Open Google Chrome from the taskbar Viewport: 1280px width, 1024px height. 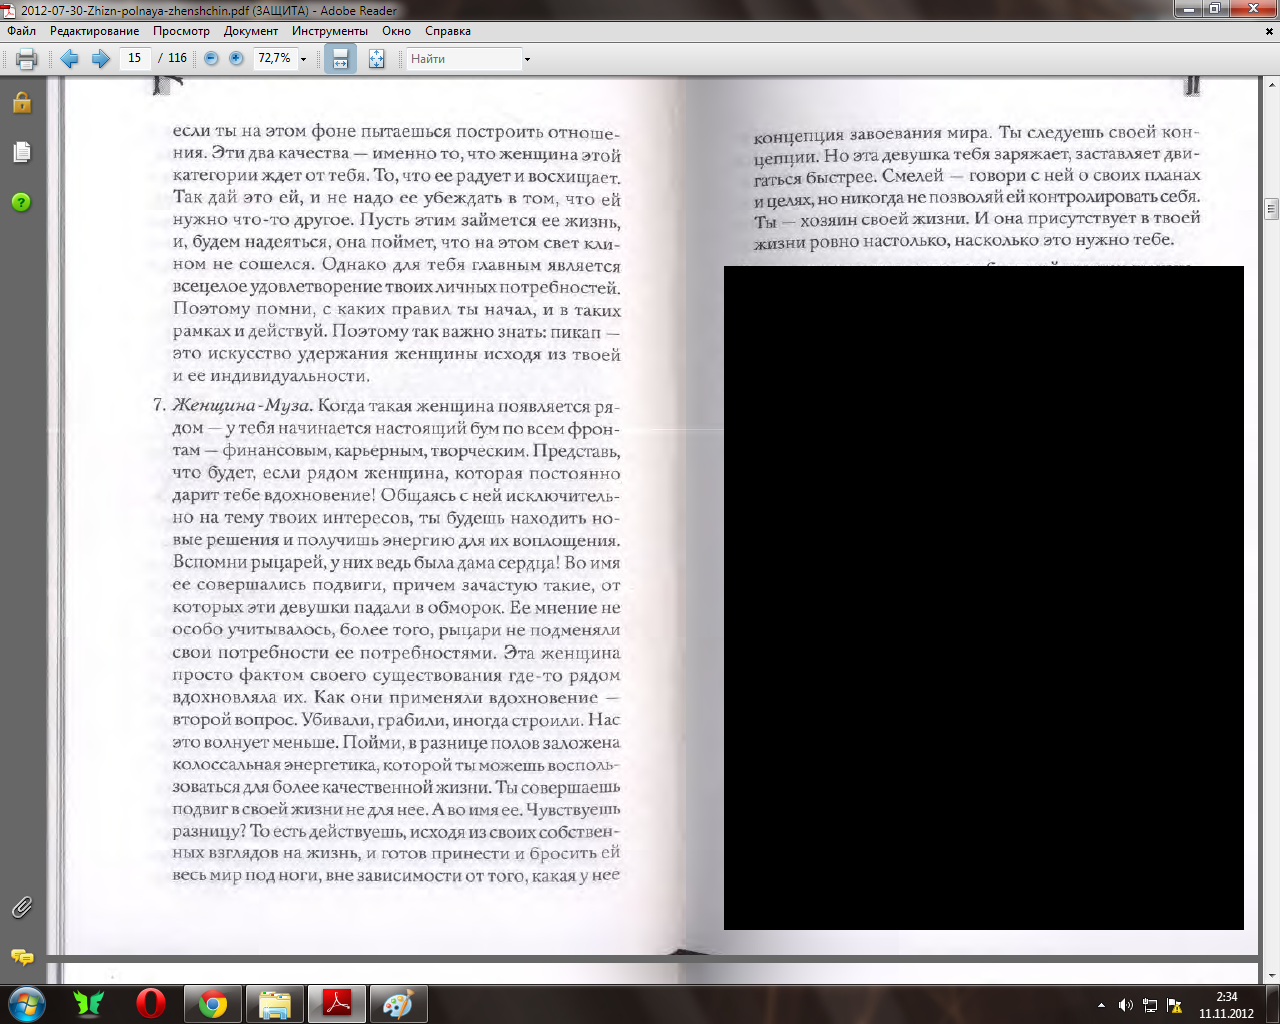coord(212,1003)
